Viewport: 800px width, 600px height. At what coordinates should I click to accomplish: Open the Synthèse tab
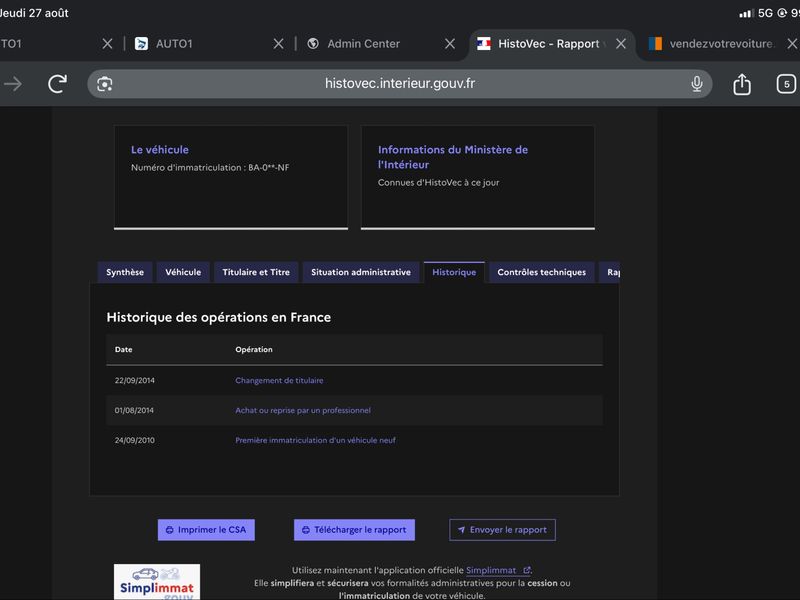click(x=125, y=272)
